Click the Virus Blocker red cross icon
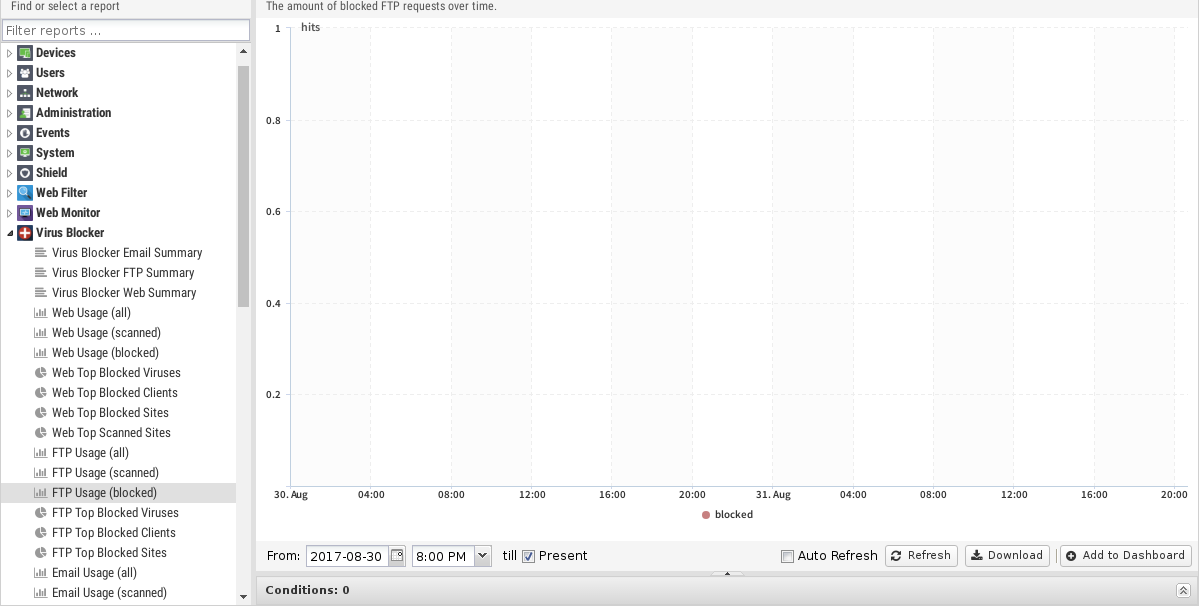The image size is (1199, 606). (24, 232)
